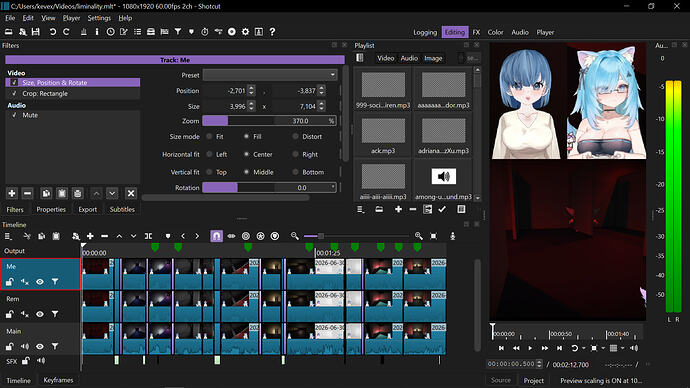
Task: Expand the zoom options arrow in player
Action: [x=603, y=348]
